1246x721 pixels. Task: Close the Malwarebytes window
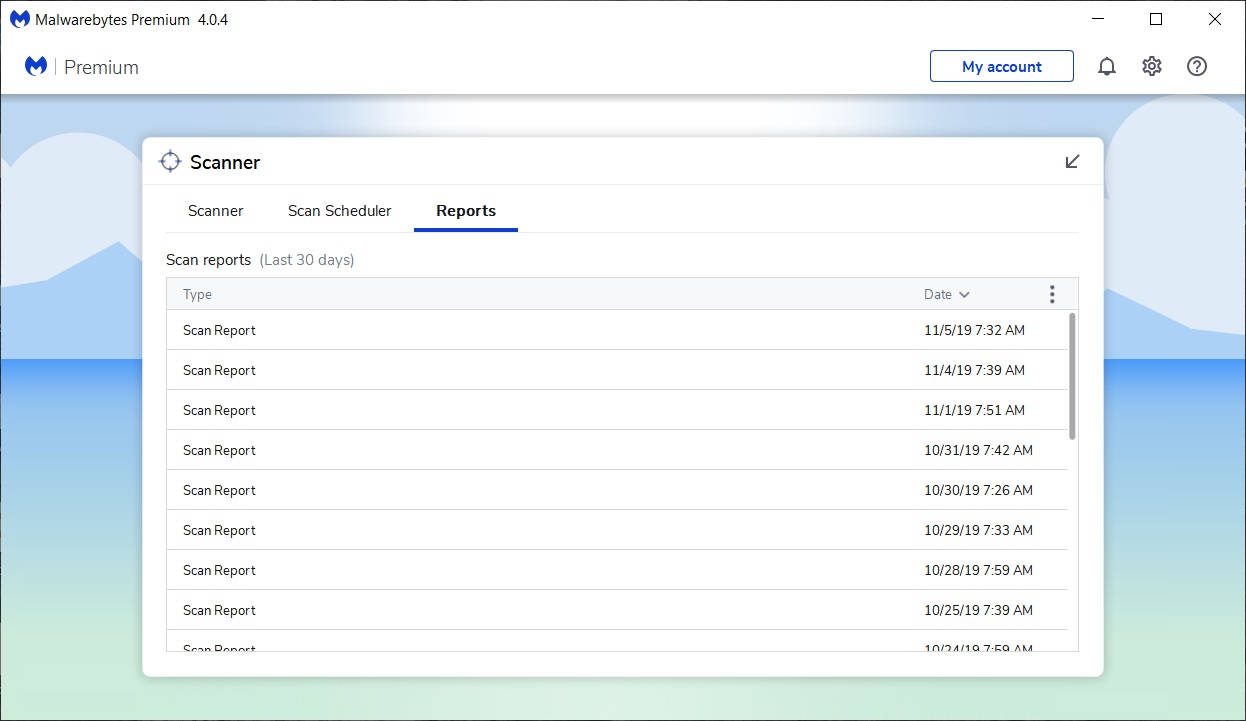tap(1215, 19)
